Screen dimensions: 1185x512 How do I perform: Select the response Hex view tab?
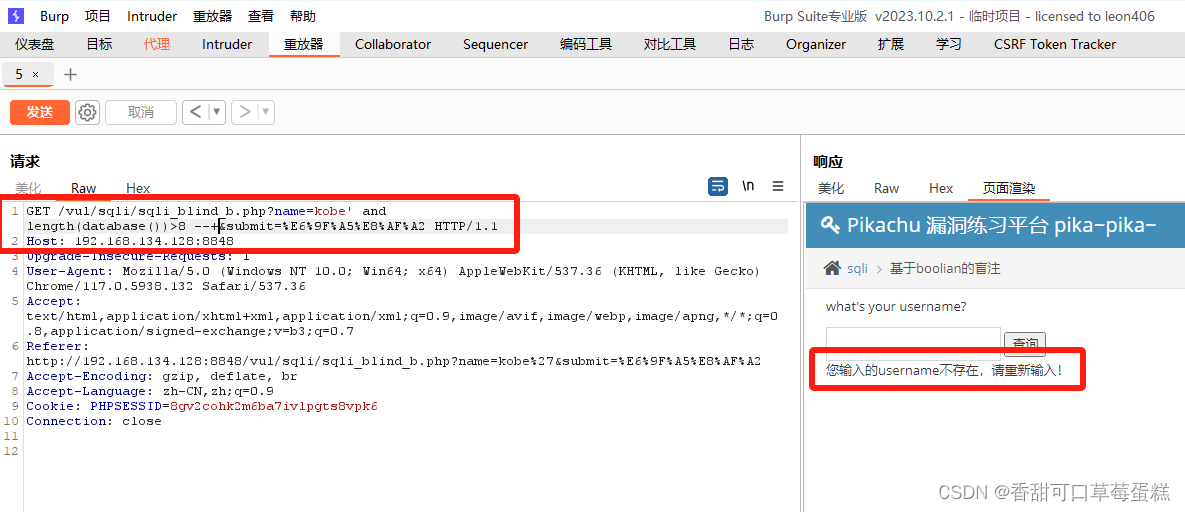(x=941, y=188)
